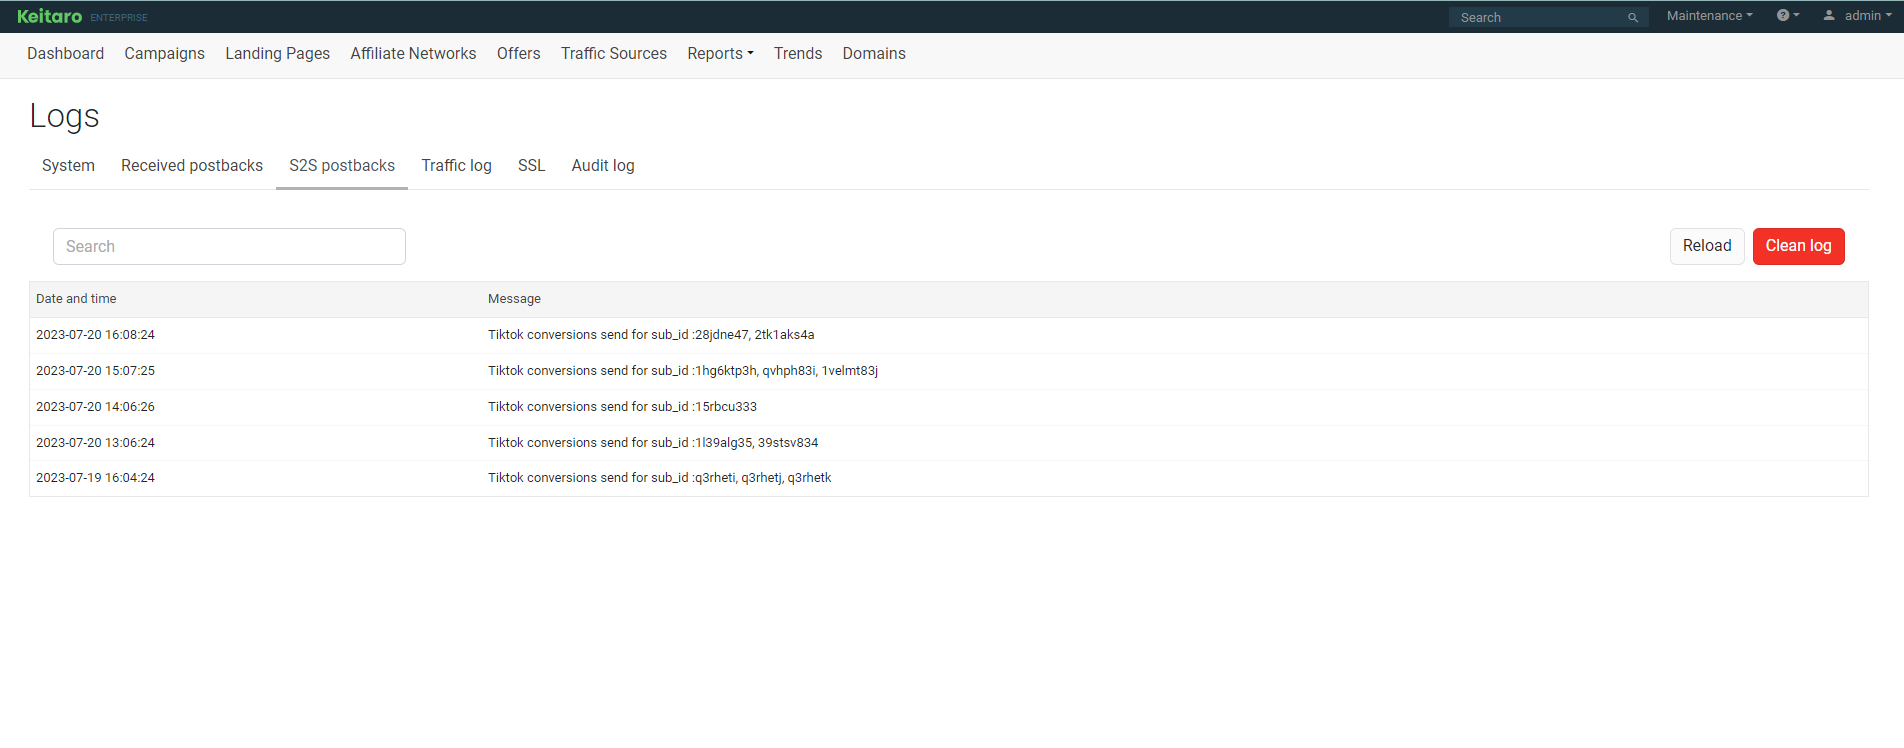This screenshot has width=1904, height=748.
Task: Select the 2023-07-20 15:07:25 timestamp
Action: click(x=95, y=371)
